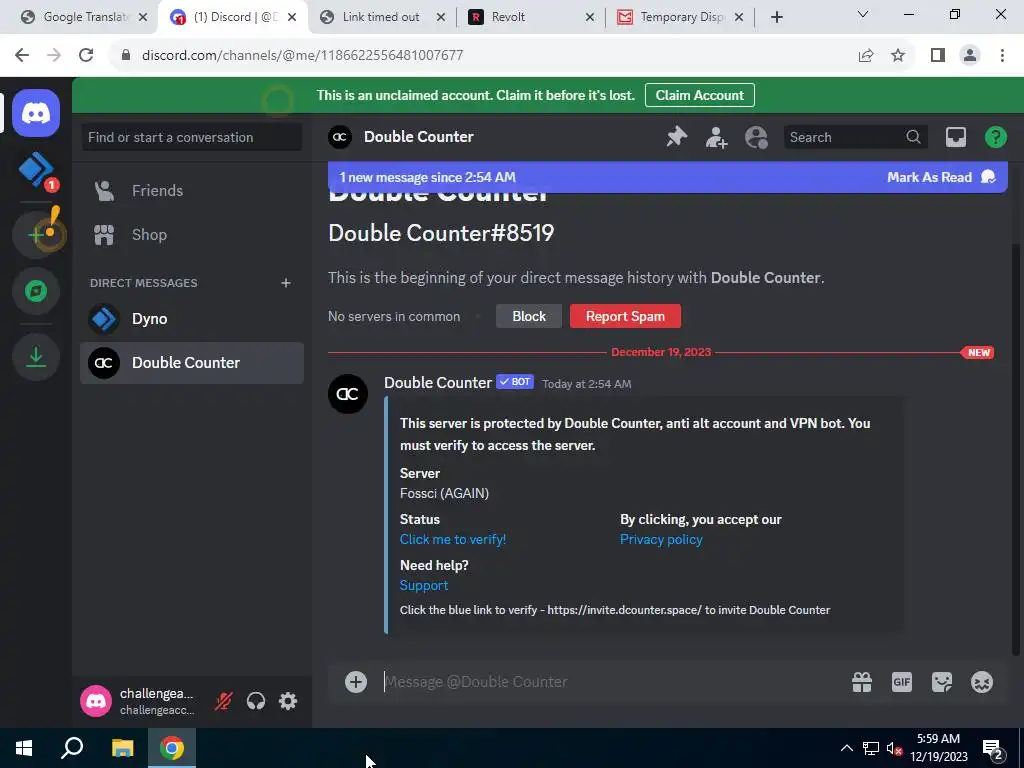
Task: Open File Explorer from taskbar
Action: [x=122, y=748]
